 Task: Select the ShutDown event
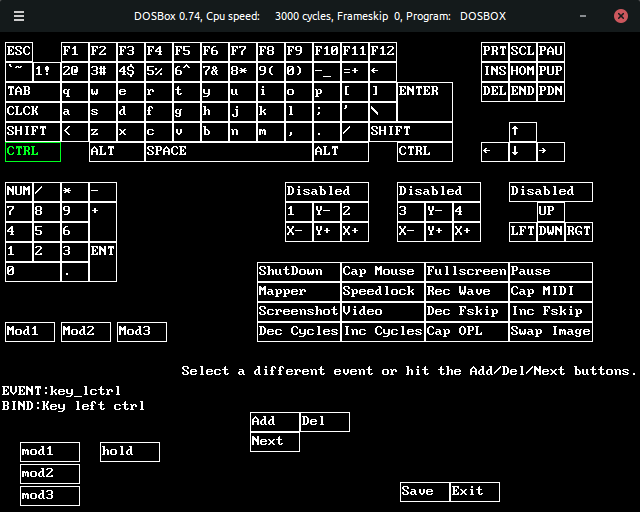(x=299, y=272)
